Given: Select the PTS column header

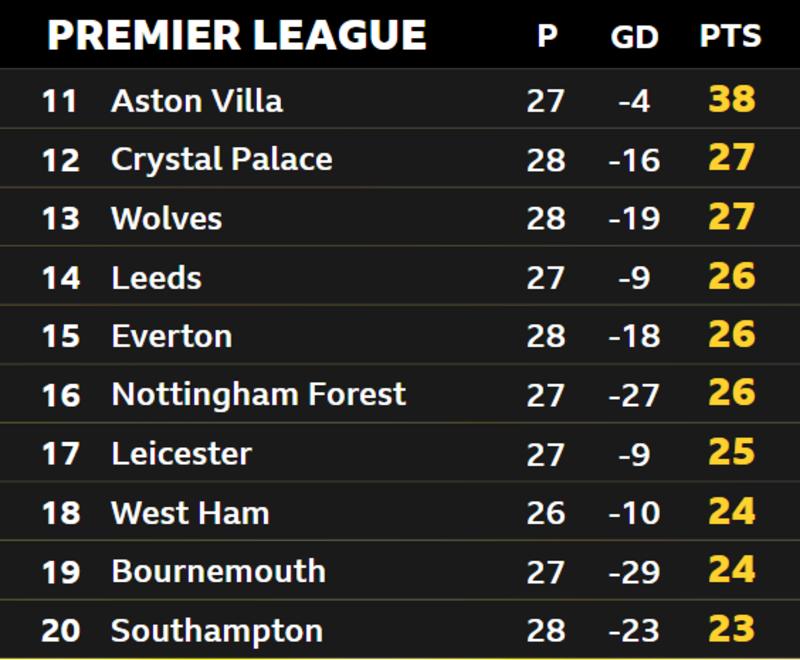Looking at the screenshot, I should point(730,36).
